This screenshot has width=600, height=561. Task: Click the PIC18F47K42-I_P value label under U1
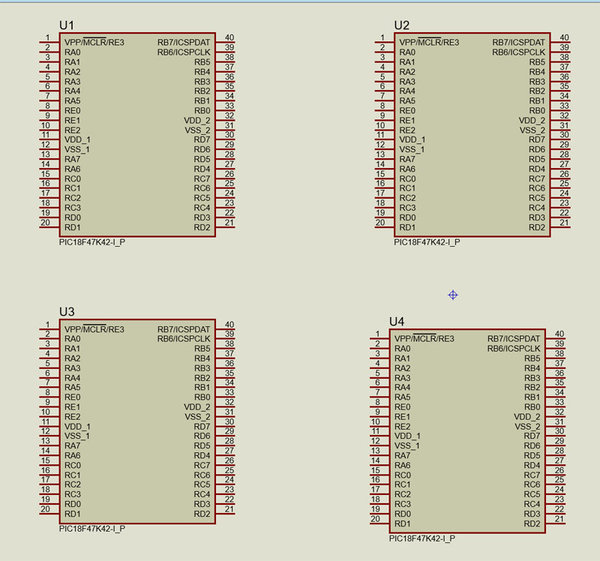tap(92, 242)
